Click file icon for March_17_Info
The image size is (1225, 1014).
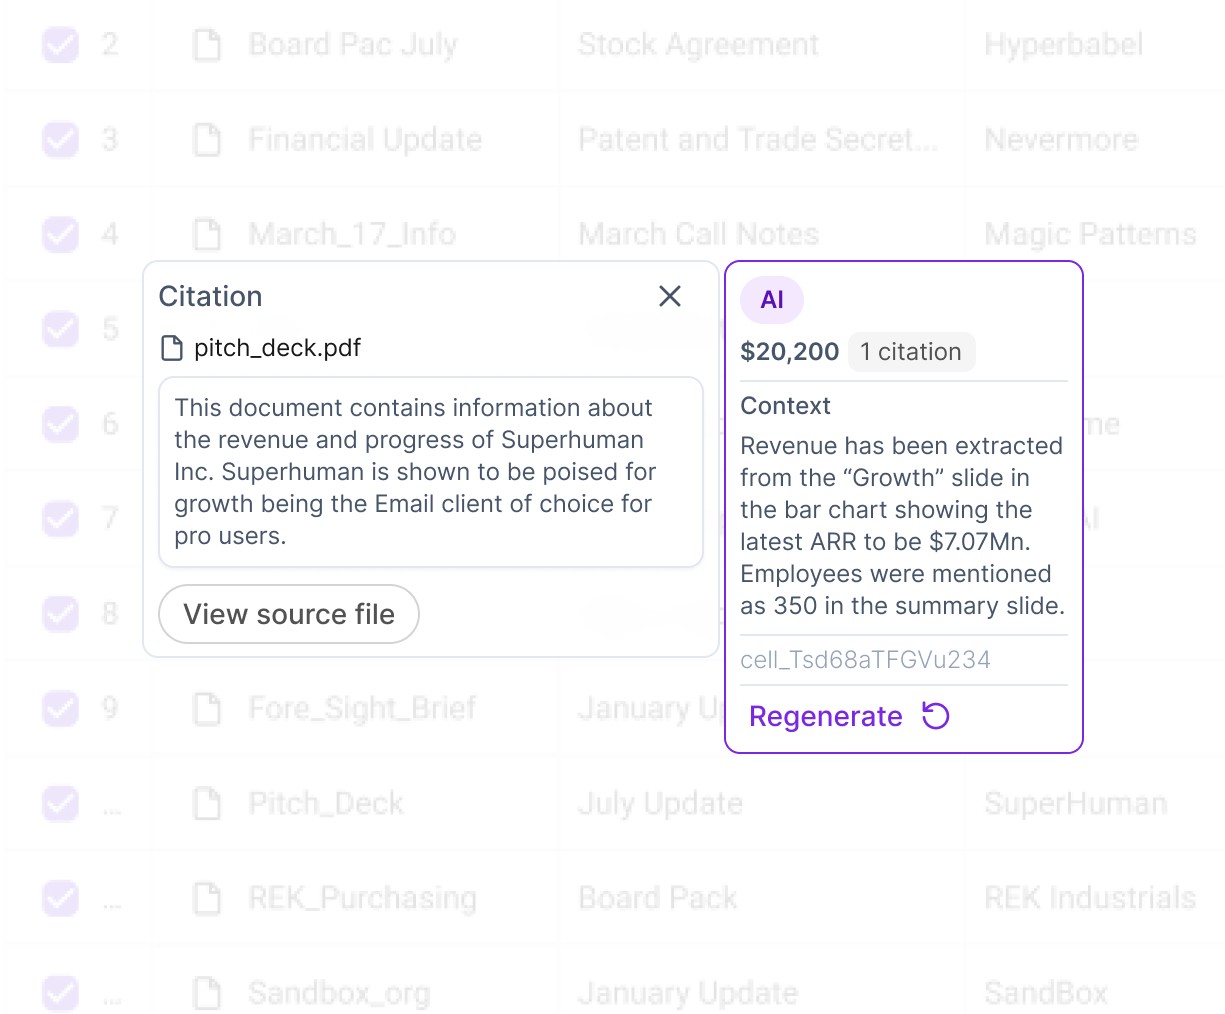click(207, 234)
